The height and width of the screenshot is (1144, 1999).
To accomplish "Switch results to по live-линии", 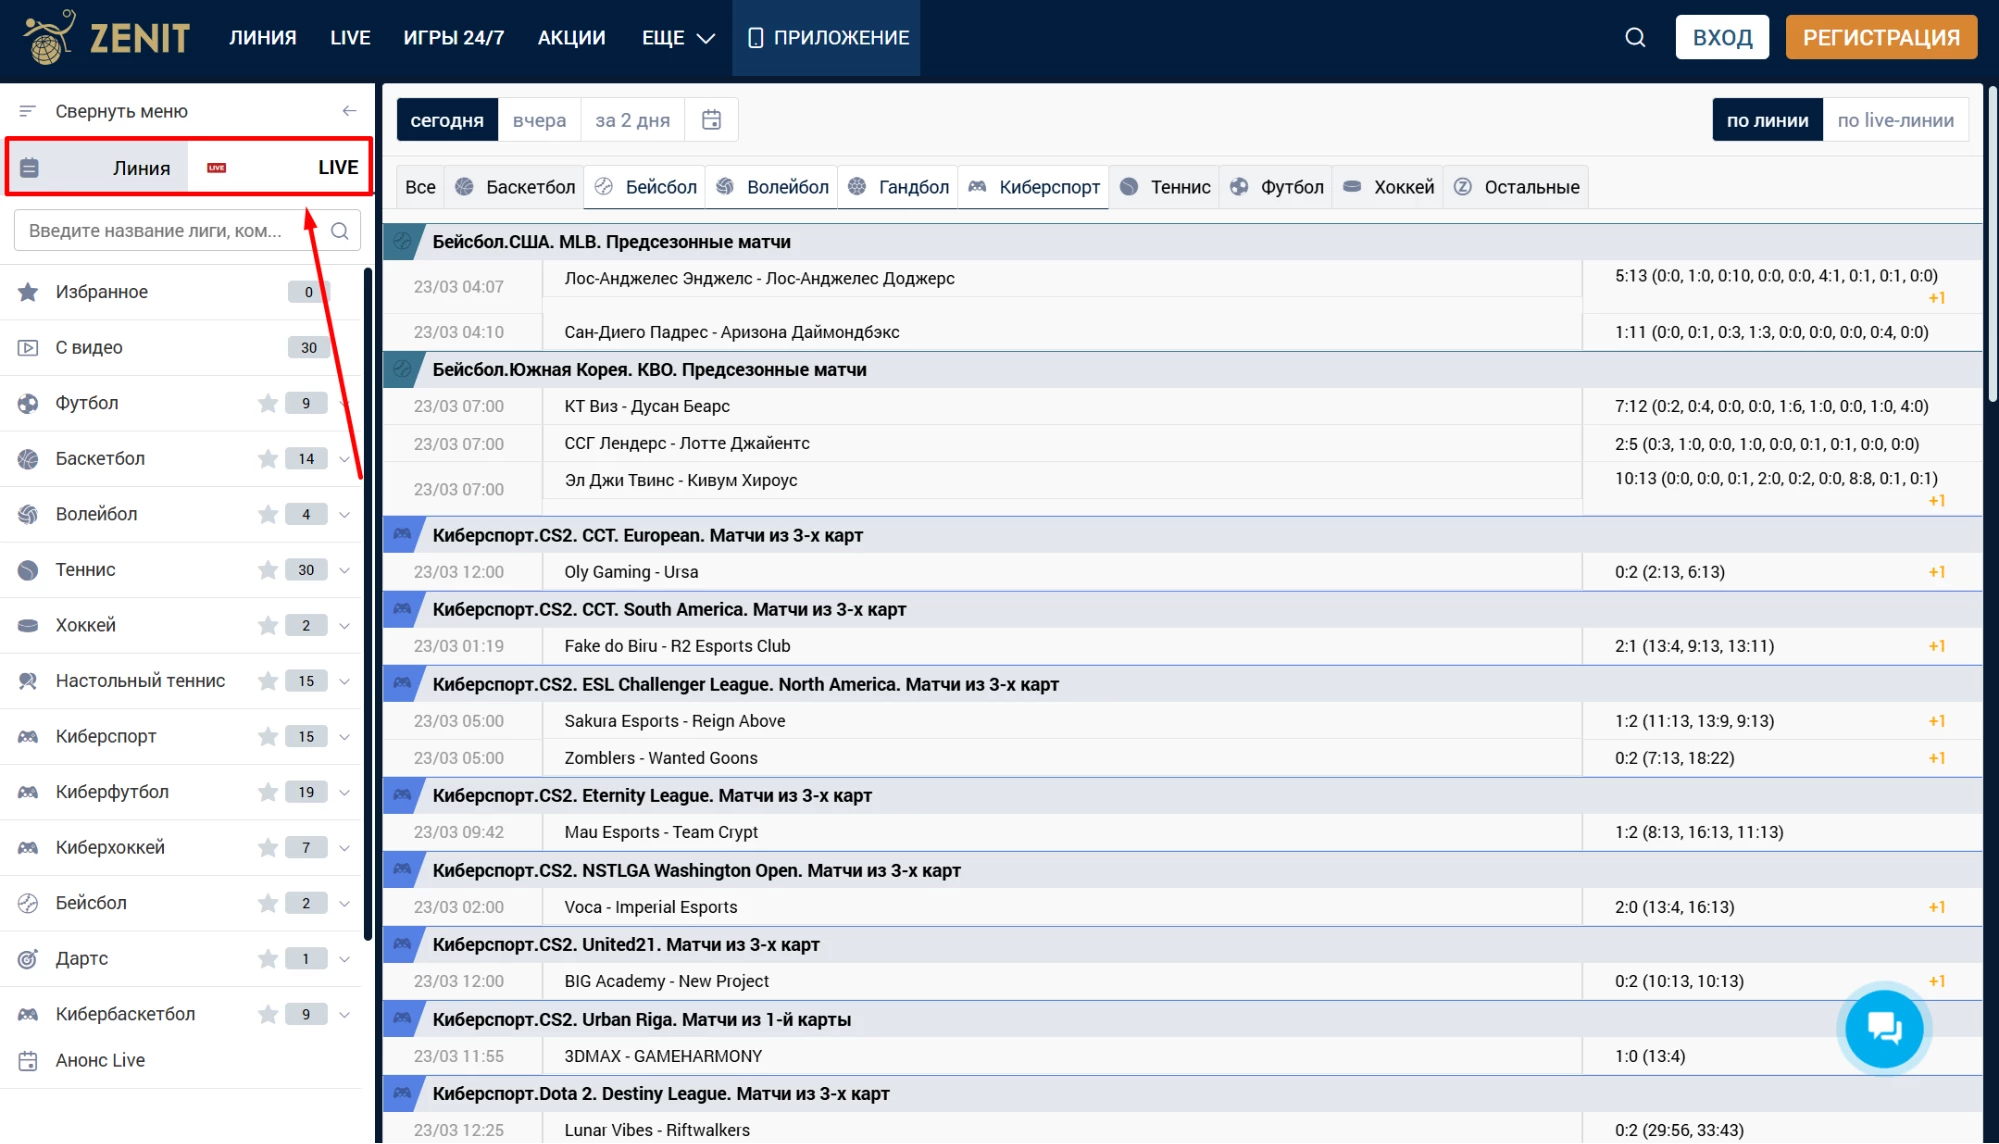I will tap(1895, 120).
